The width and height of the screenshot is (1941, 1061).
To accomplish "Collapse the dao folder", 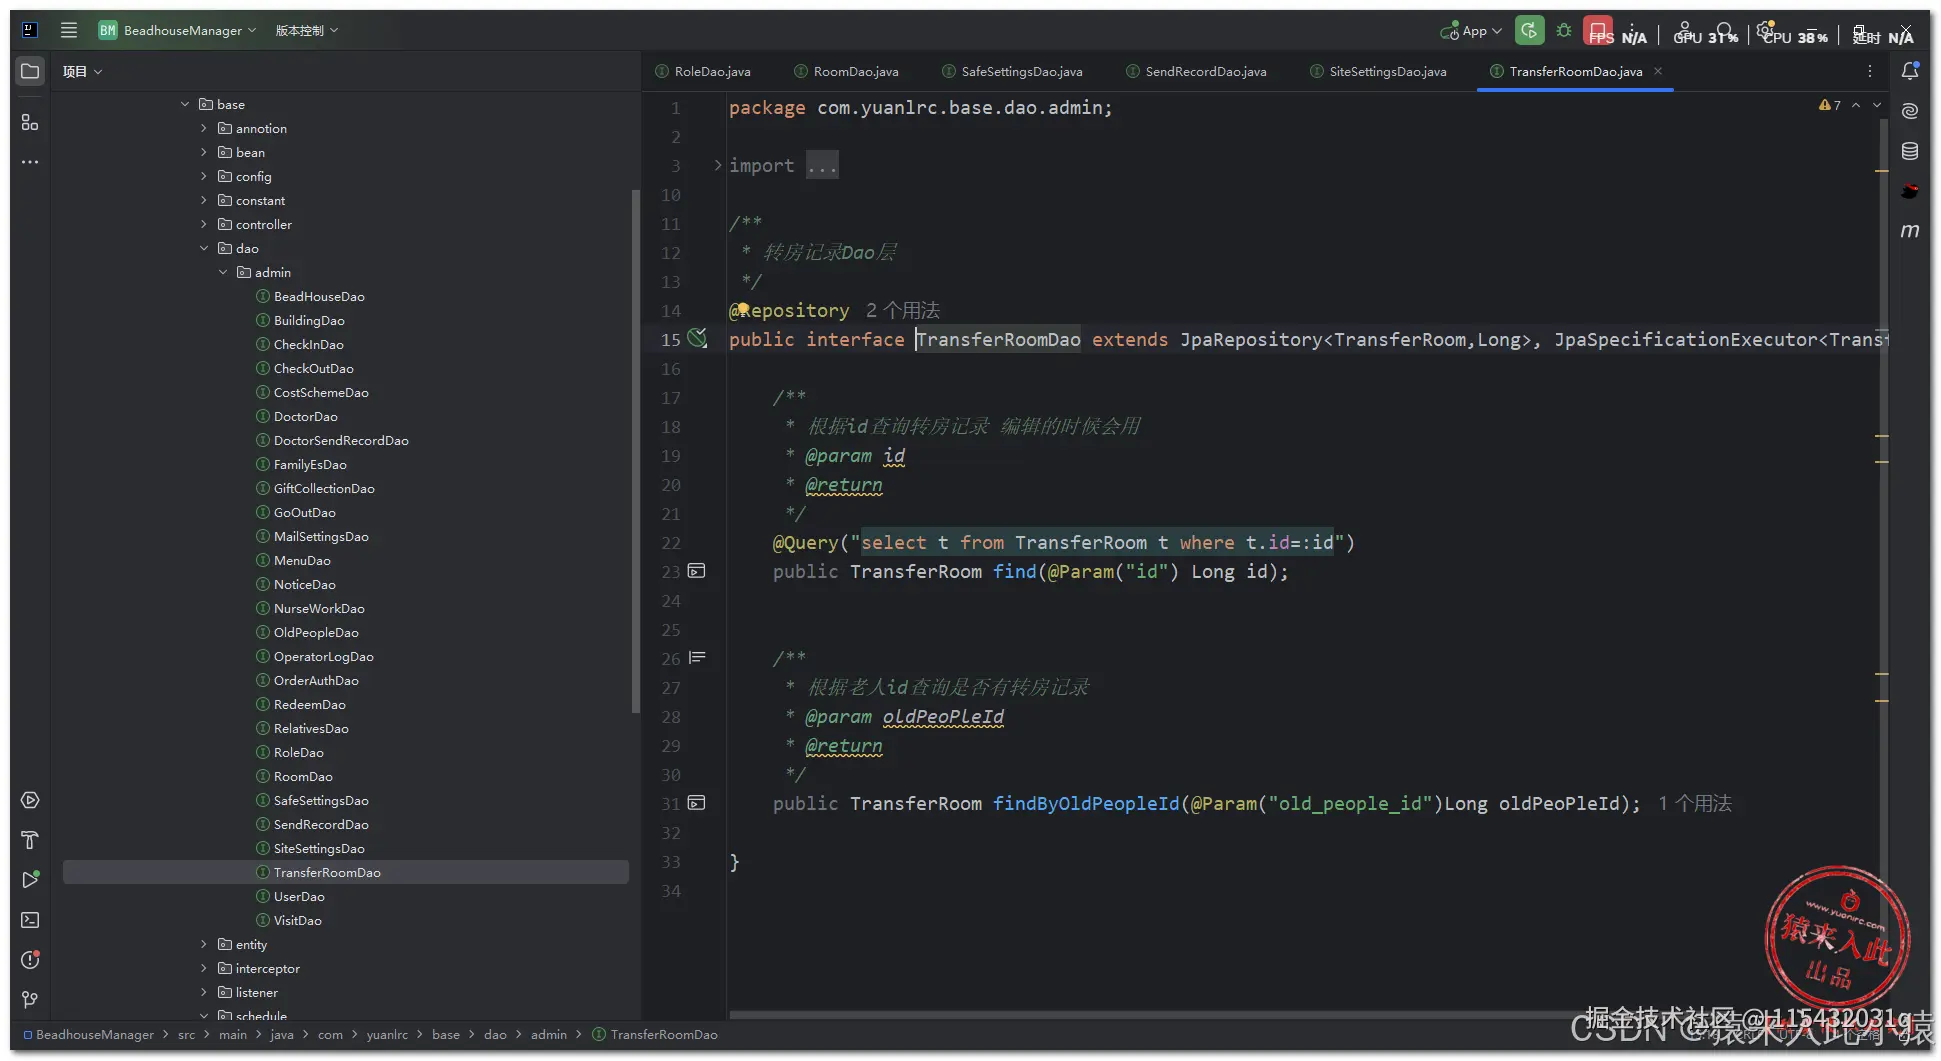I will pyautogui.click(x=204, y=248).
